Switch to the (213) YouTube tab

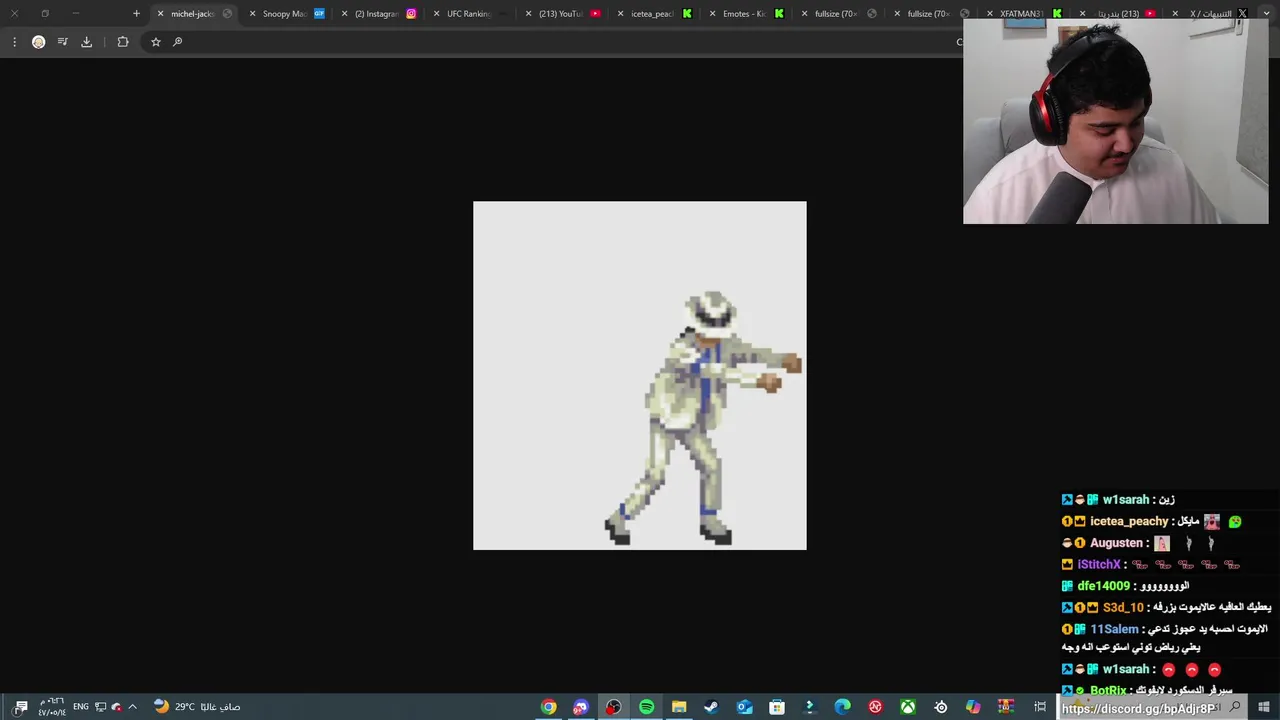click(560, 14)
